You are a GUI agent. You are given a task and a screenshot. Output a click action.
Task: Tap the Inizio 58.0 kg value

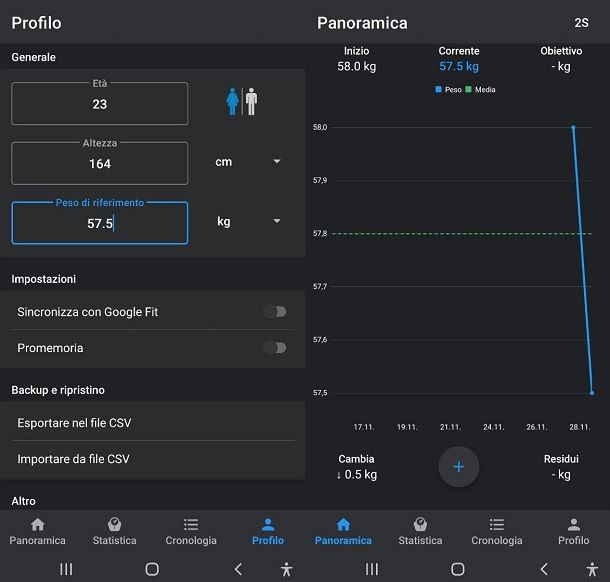pyautogui.click(x=356, y=67)
